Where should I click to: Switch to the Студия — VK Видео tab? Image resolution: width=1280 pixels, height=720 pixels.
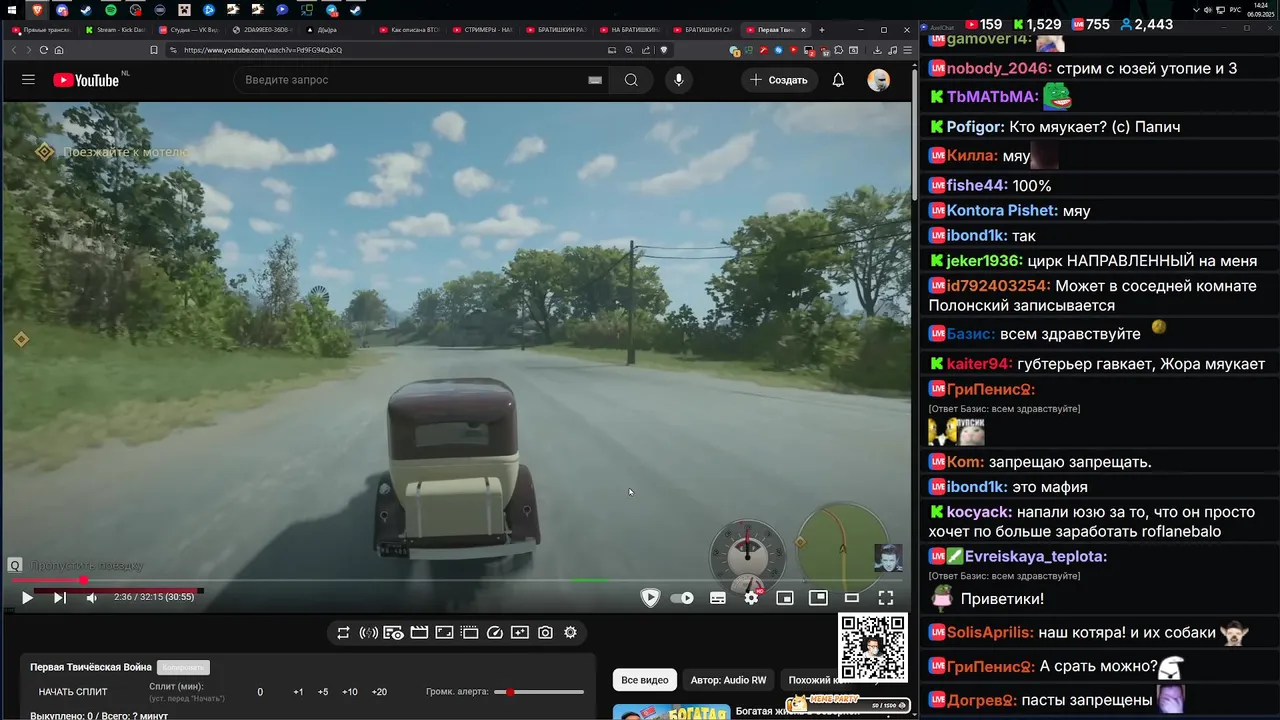[188, 30]
